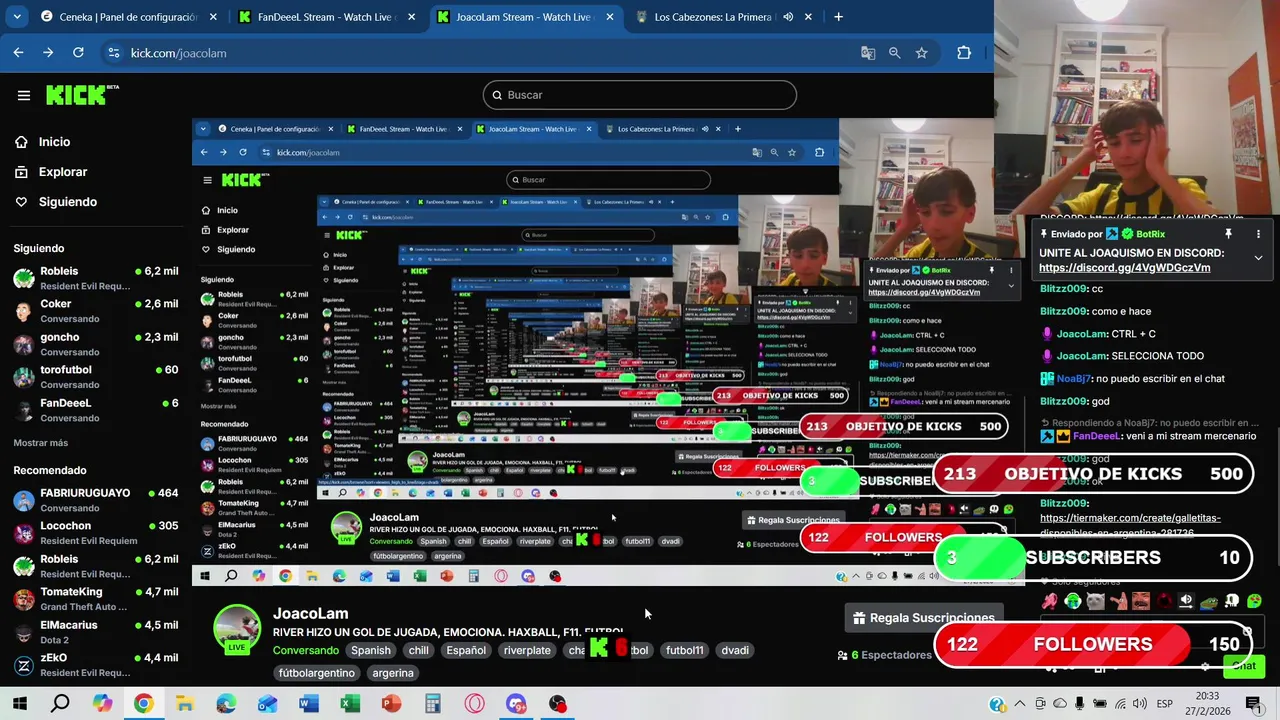The image size is (1280, 720).
Task: Switch to Discord in the taskbar
Action: [x=516, y=704]
